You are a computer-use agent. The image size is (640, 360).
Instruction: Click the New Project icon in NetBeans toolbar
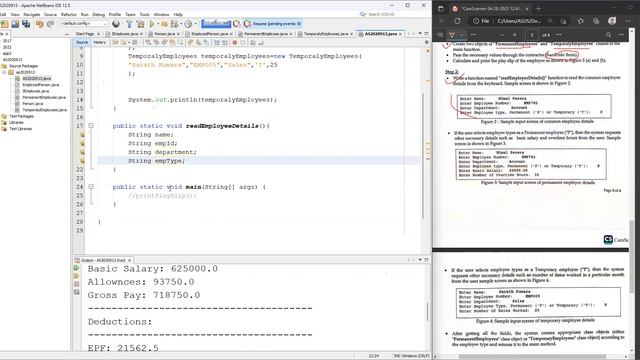coord(5,24)
